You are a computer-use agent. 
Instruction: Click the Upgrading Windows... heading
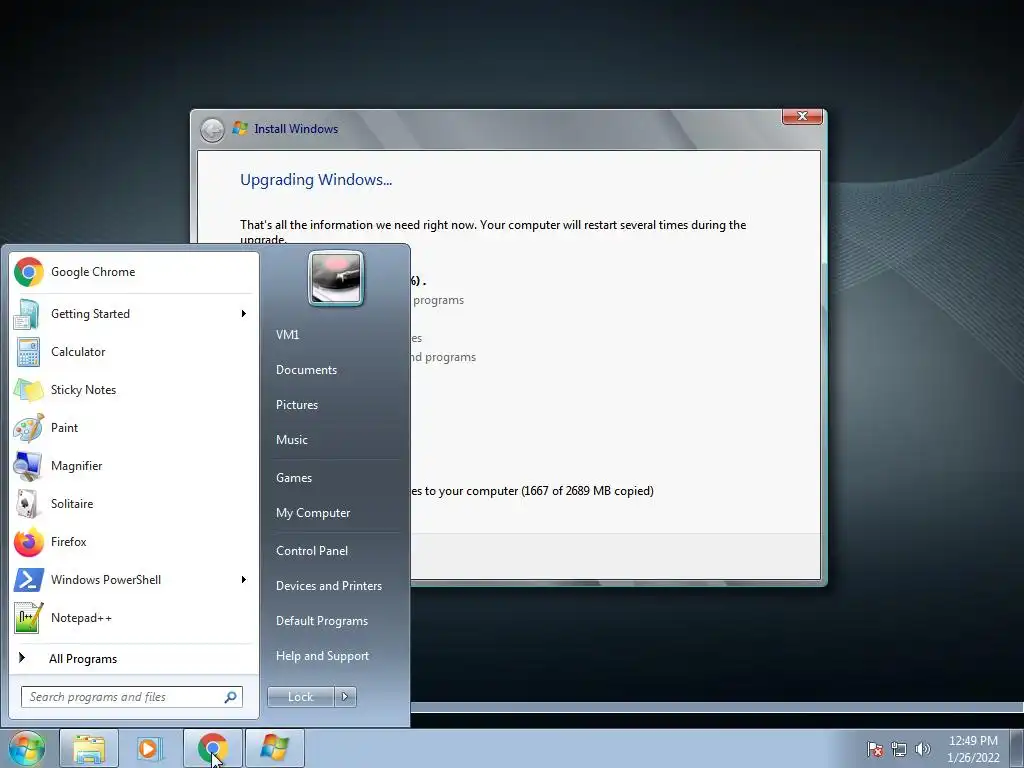tap(316, 180)
